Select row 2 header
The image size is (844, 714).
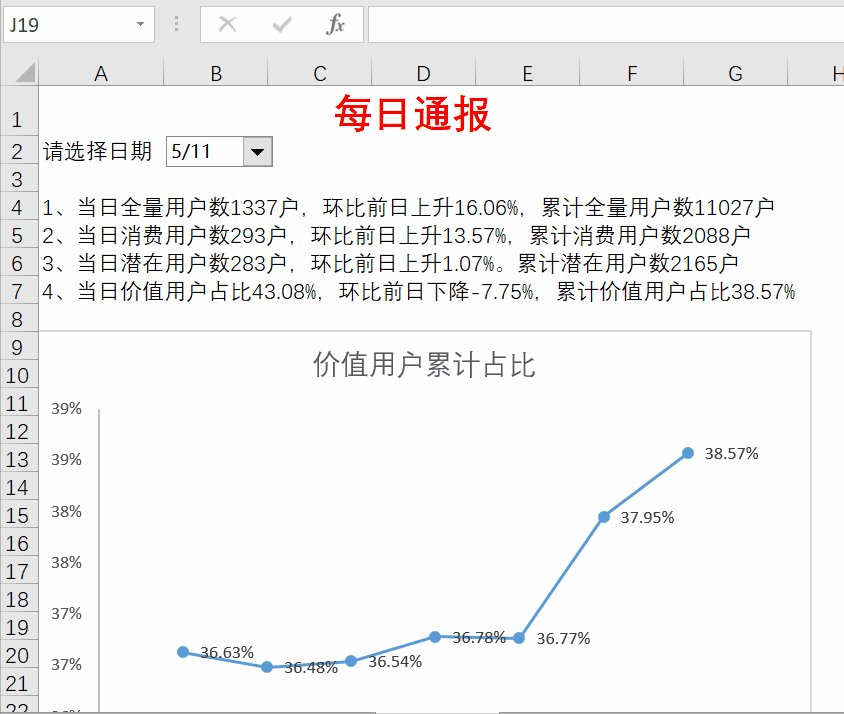[x=19, y=151]
